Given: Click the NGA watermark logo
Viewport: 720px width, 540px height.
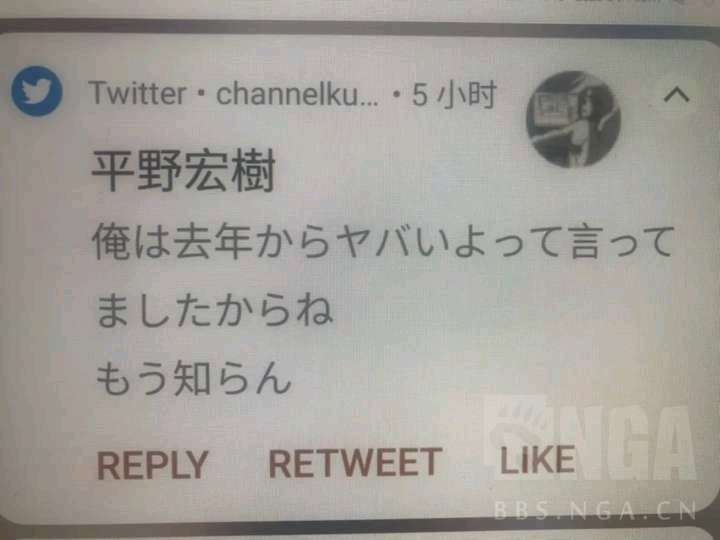Looking at the screenshot, I should point(592,441).
